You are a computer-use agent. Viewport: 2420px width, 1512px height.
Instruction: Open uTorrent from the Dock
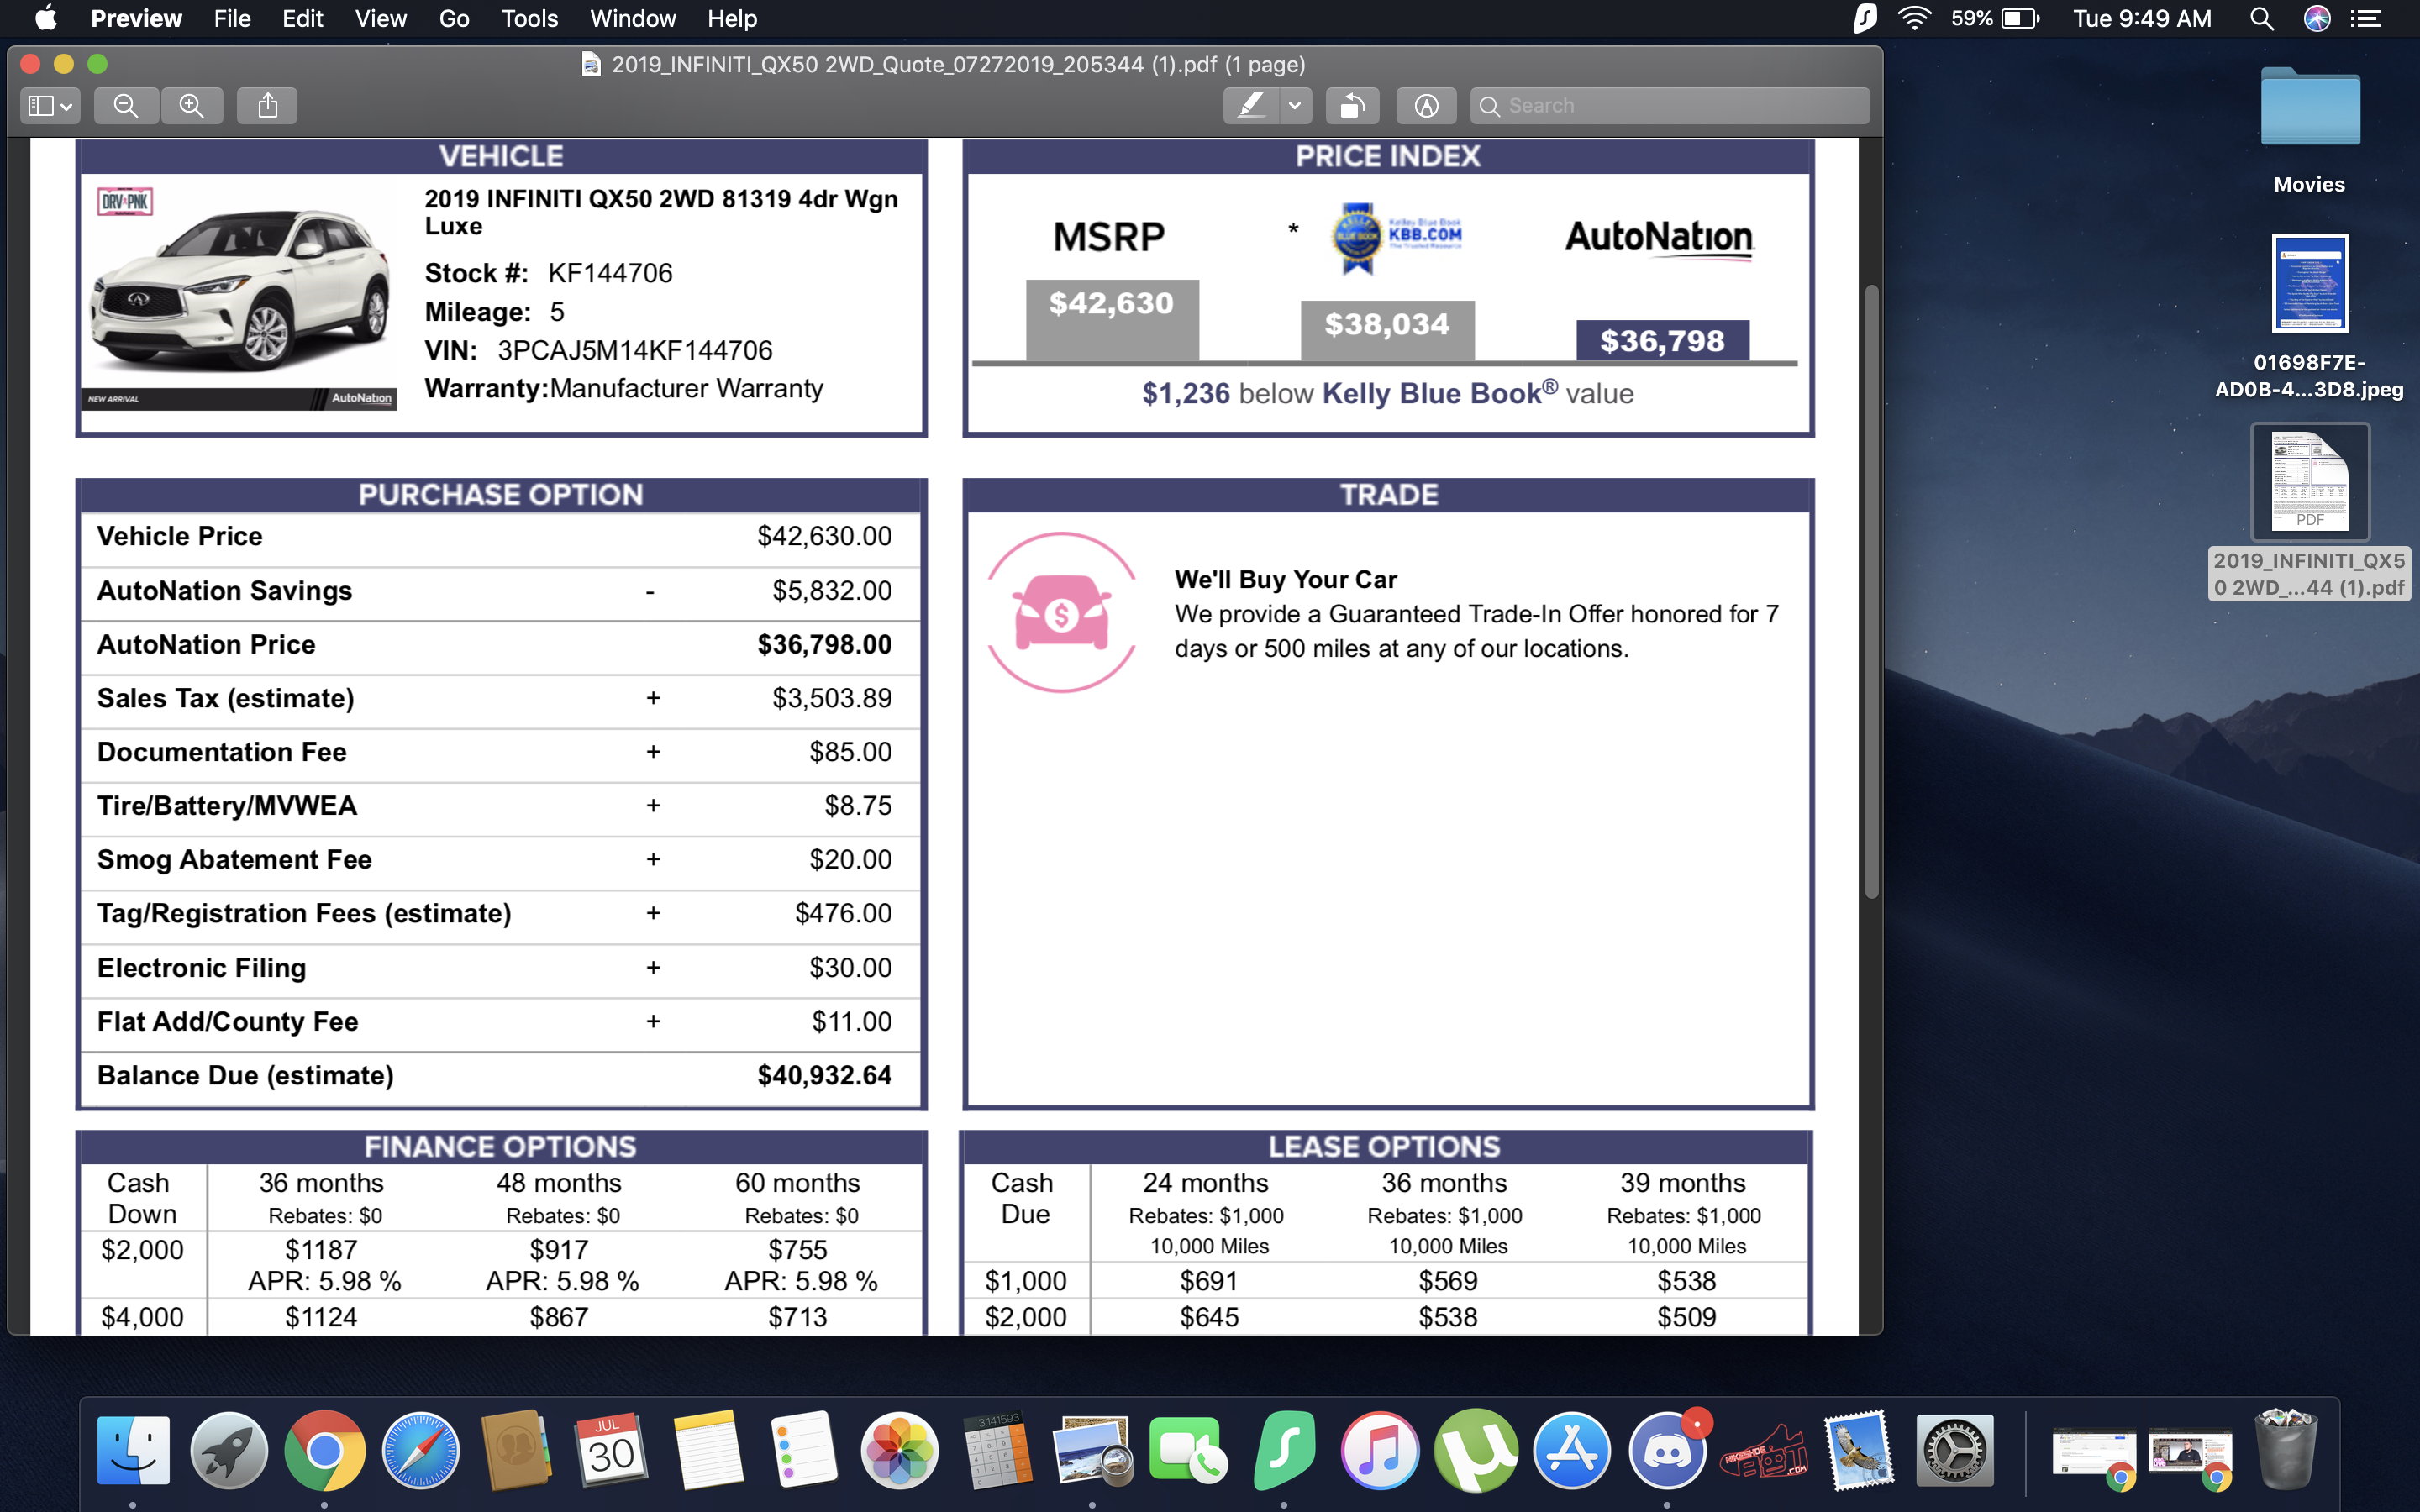(x=1476, y=1450)
